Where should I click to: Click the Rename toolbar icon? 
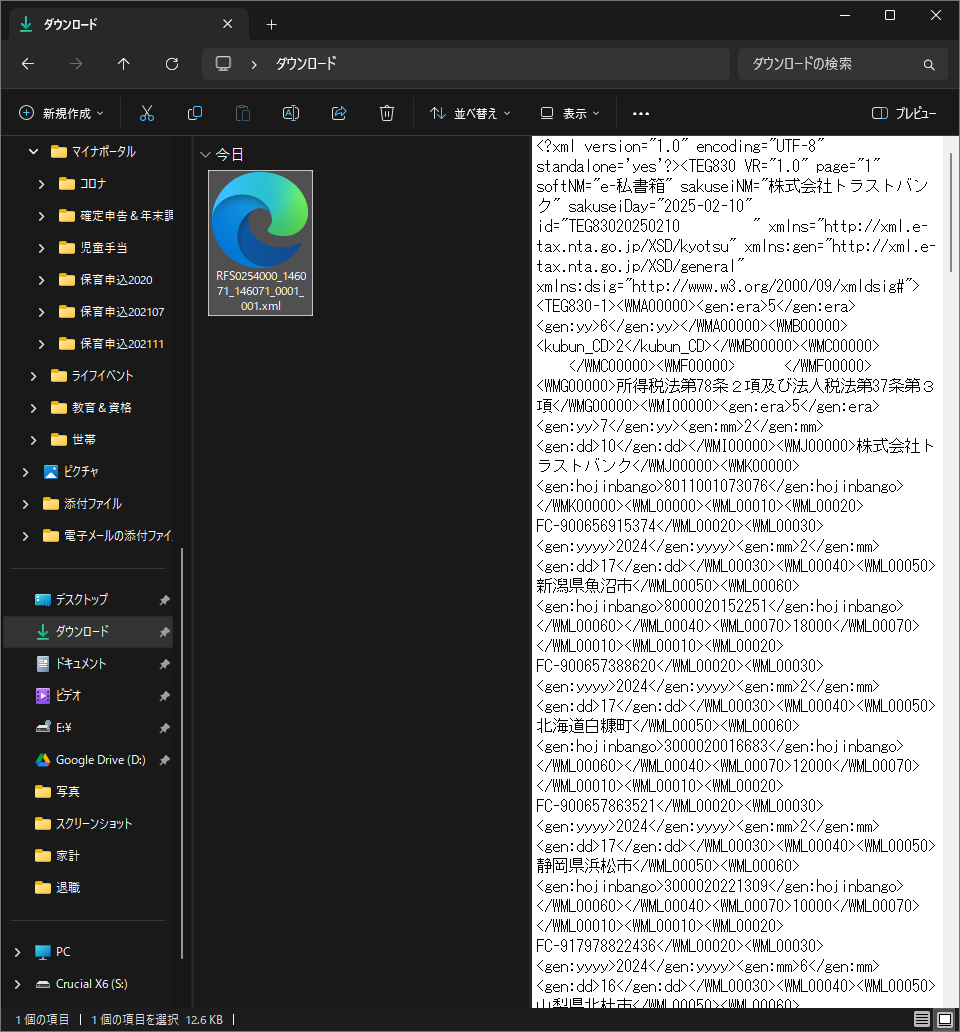291,113
